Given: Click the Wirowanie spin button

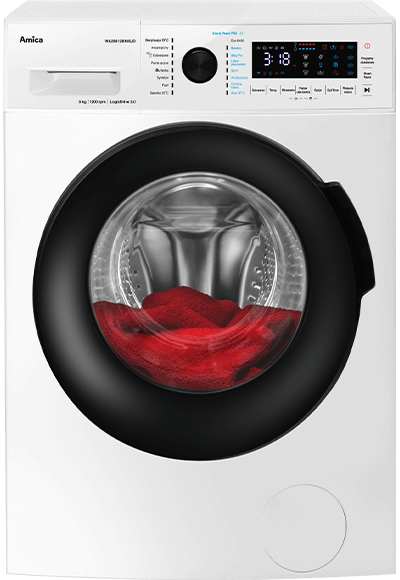Looking at the screenshot, I should [288, 90].
